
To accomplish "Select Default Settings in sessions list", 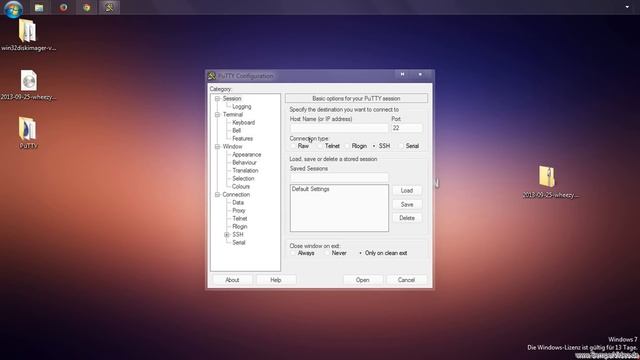I will [311, 189].
